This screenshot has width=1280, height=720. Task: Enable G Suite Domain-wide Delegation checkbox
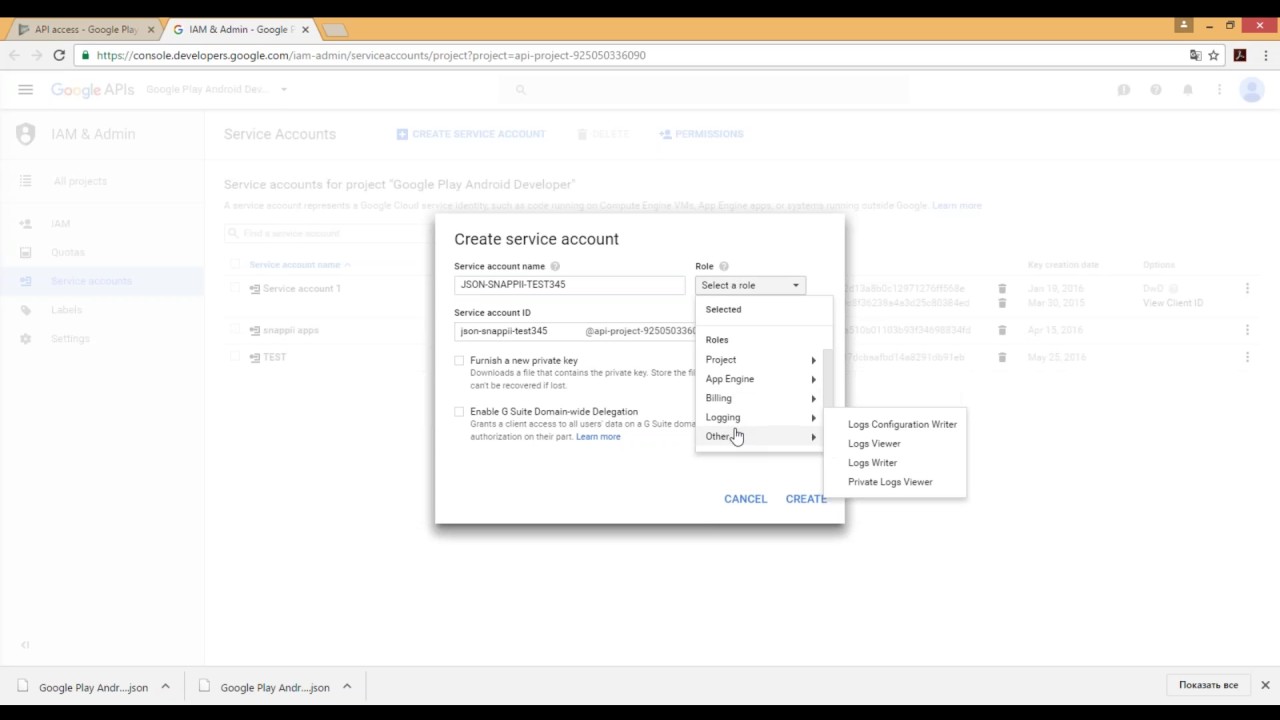point(460,412)
